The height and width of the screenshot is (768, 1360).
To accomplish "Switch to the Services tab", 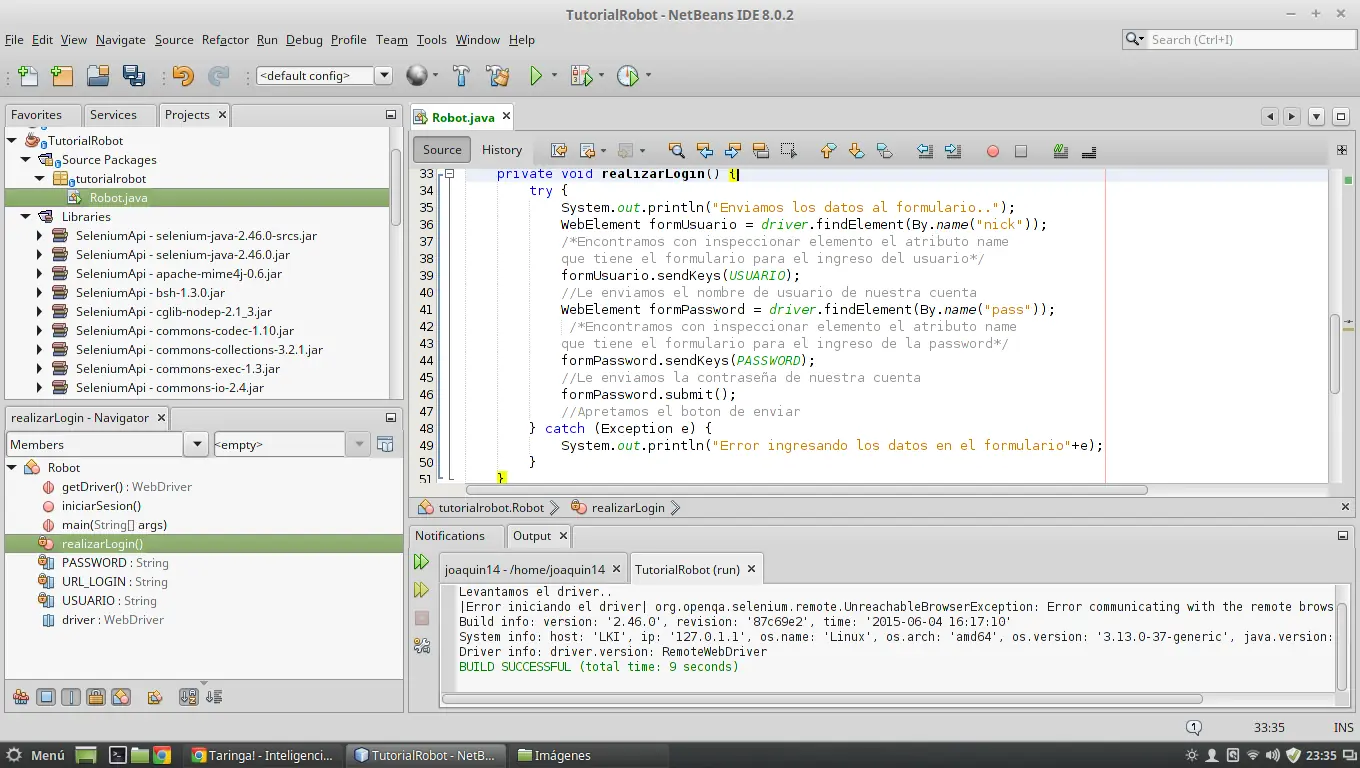I will click(x=113, y=115).
